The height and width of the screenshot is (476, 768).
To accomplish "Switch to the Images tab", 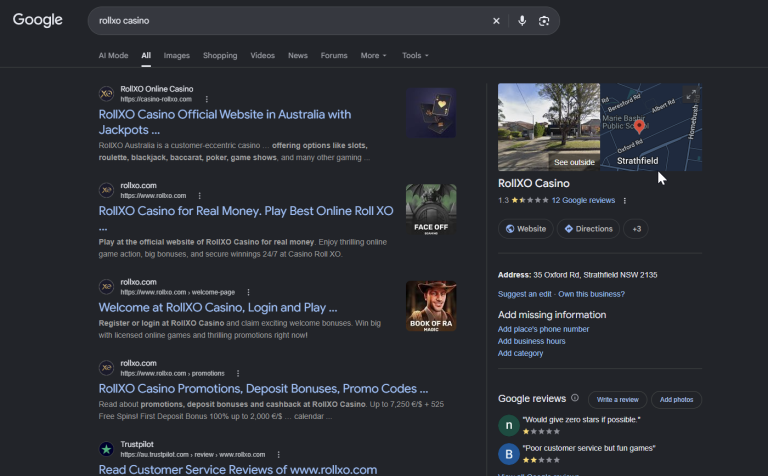I will [x=176, y=55].
